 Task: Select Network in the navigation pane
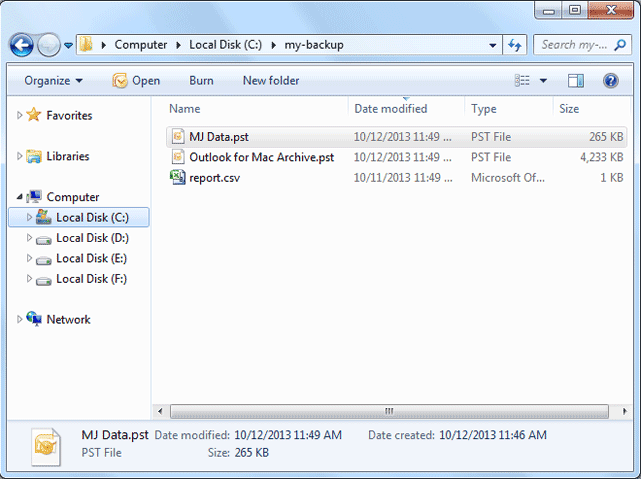click(68, 319)
